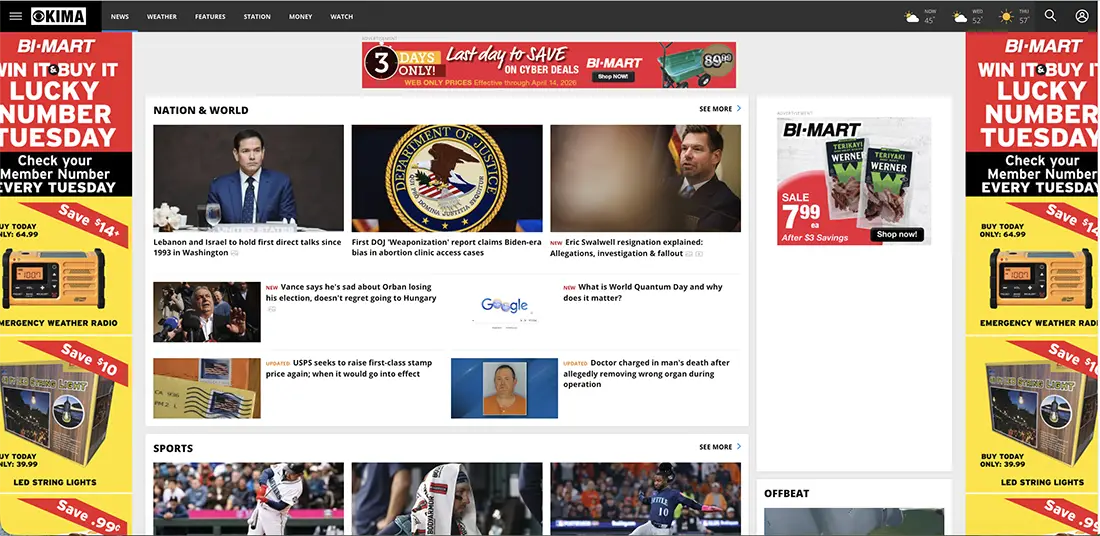The image size is (1100, 536).
Task: Open Eric Swalwell resignation explained headline
Action: point(626,248)
